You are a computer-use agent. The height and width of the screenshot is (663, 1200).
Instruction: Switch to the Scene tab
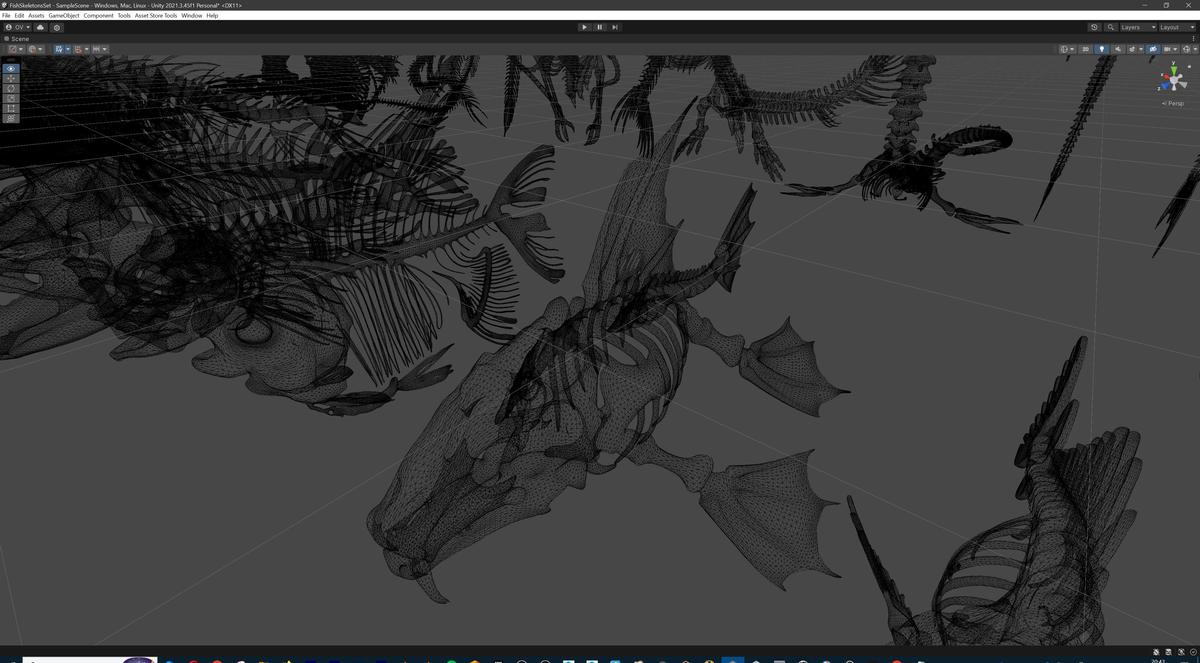click(x=18, y=39)
